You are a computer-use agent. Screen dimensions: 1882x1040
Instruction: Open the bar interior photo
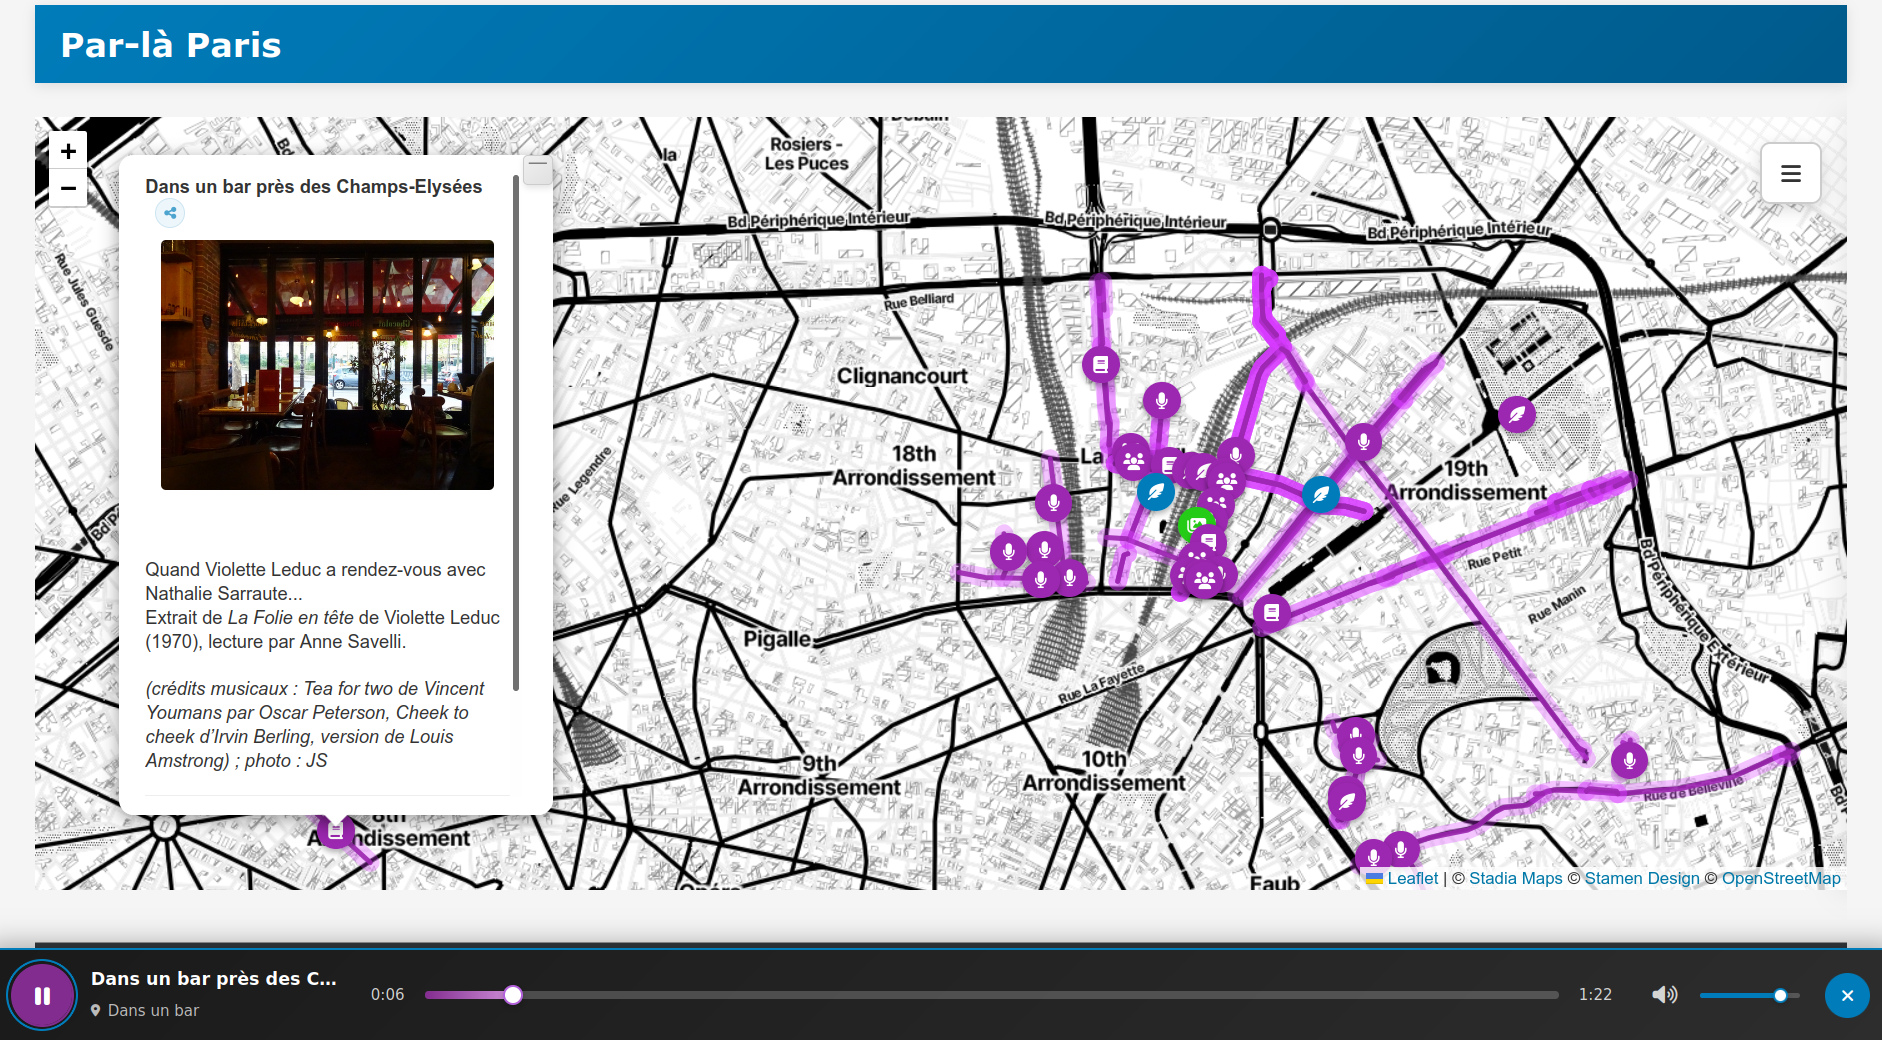[327, 365]
